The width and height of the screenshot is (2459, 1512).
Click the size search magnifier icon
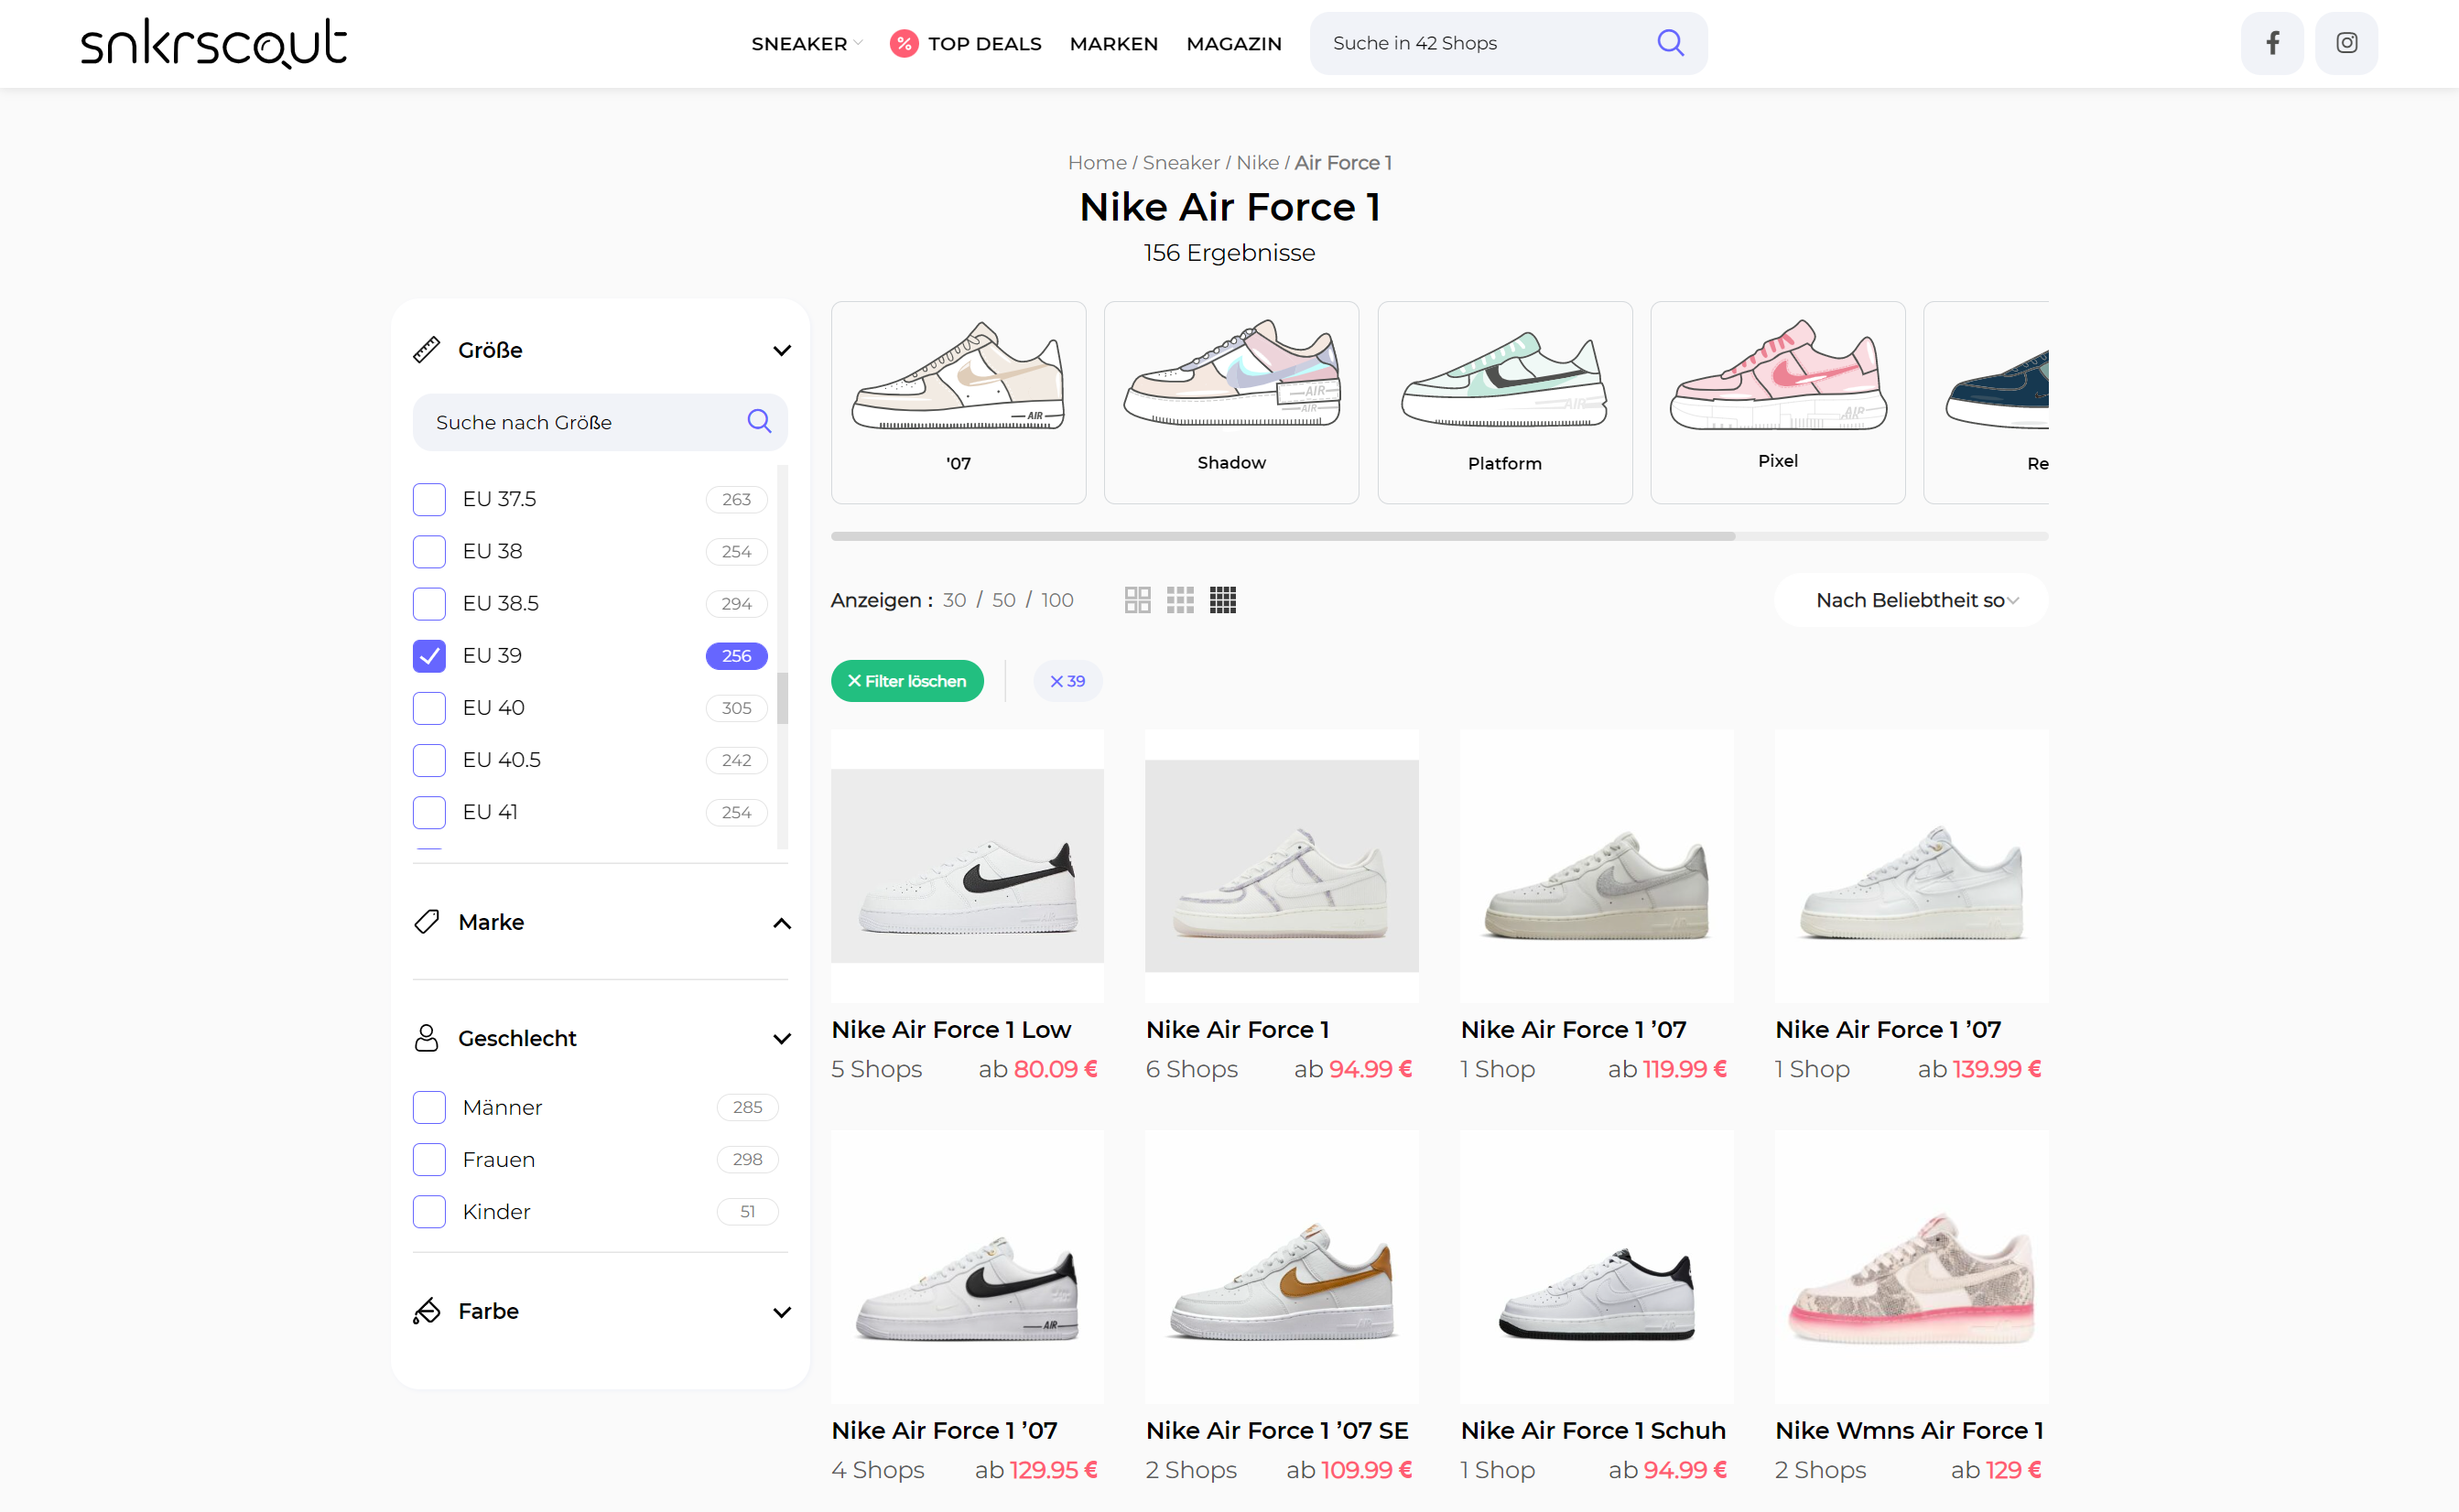[x=759, y=421]
